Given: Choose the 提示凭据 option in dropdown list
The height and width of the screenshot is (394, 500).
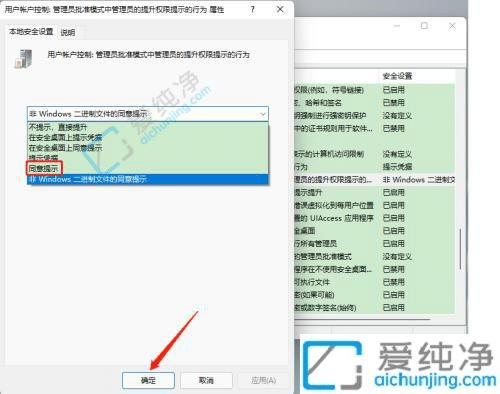Looking at the screenshot, I should [148, 157].
